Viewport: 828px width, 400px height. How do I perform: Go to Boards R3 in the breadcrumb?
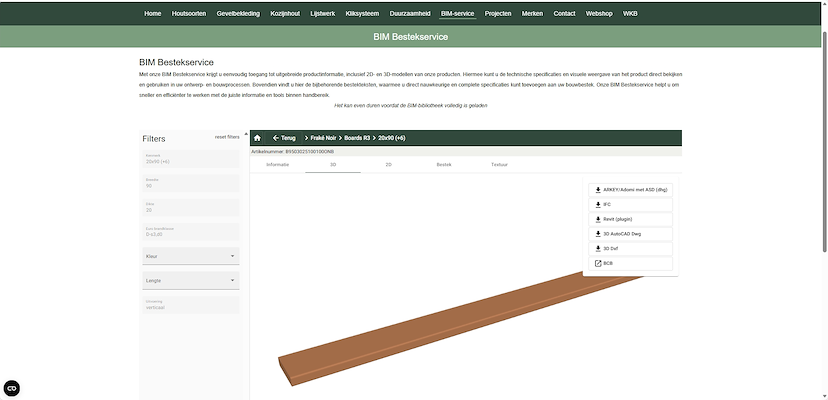pyautogui.click(x=355, y=137)
